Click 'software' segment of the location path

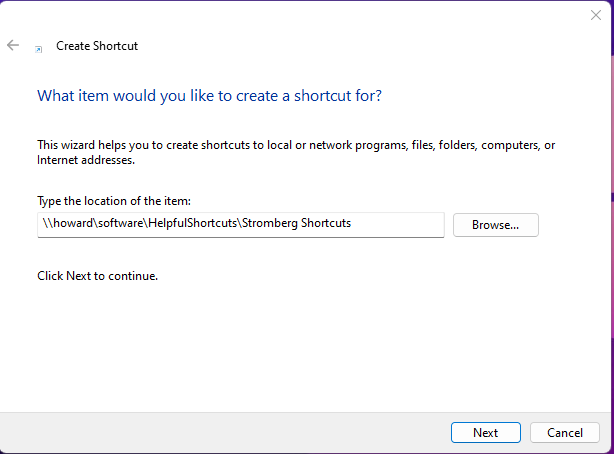click(x=118, y=224)
